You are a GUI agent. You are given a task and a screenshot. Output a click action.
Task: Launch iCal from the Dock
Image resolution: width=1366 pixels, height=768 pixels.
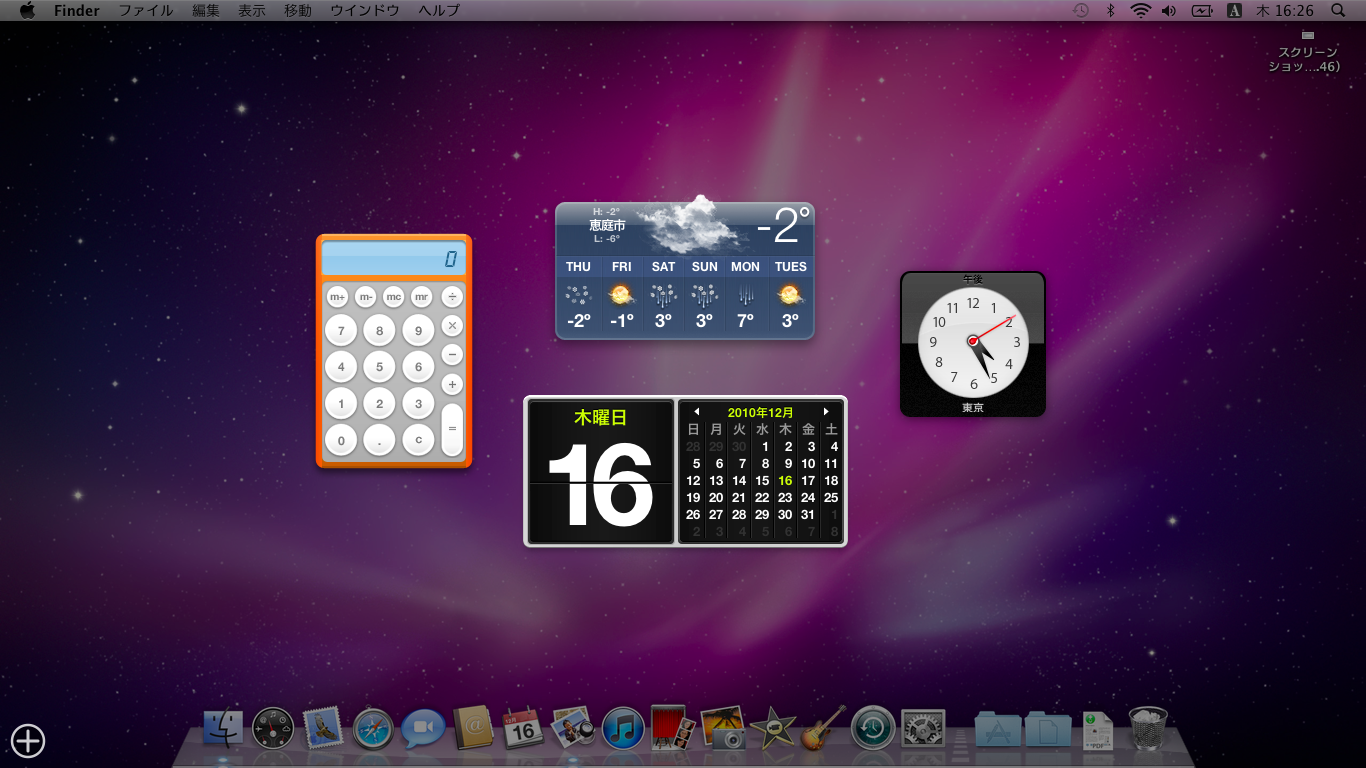523,728
